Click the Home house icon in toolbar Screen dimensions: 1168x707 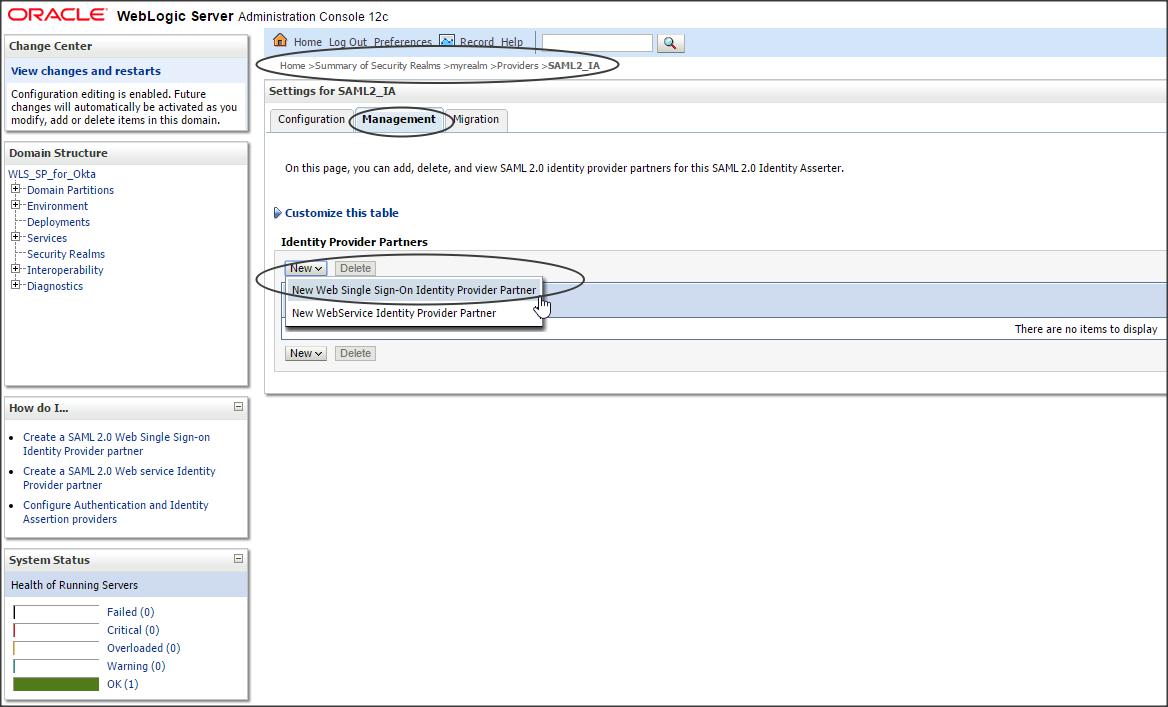click(x=280, y=40)
